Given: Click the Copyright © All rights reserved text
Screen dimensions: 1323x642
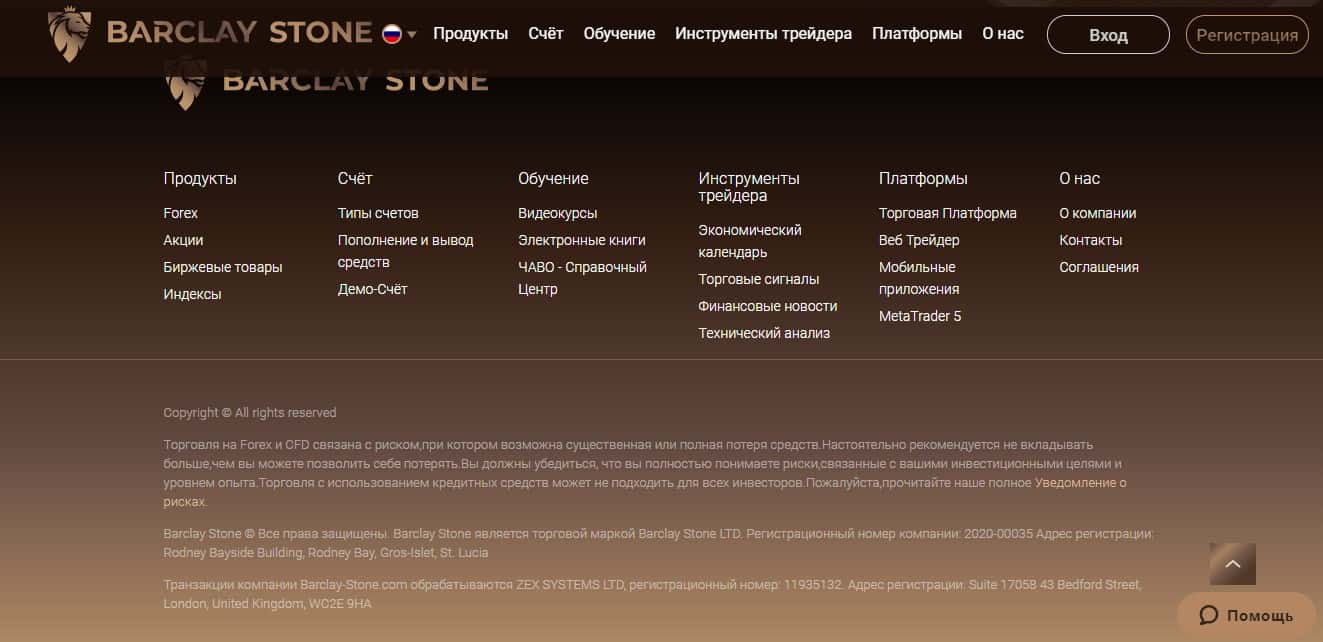Looking at the screenshot, I should 250,413.
